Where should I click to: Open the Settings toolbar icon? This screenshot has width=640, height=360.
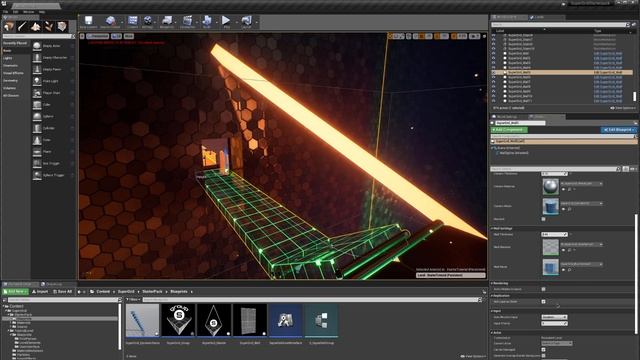coord(148,20)
